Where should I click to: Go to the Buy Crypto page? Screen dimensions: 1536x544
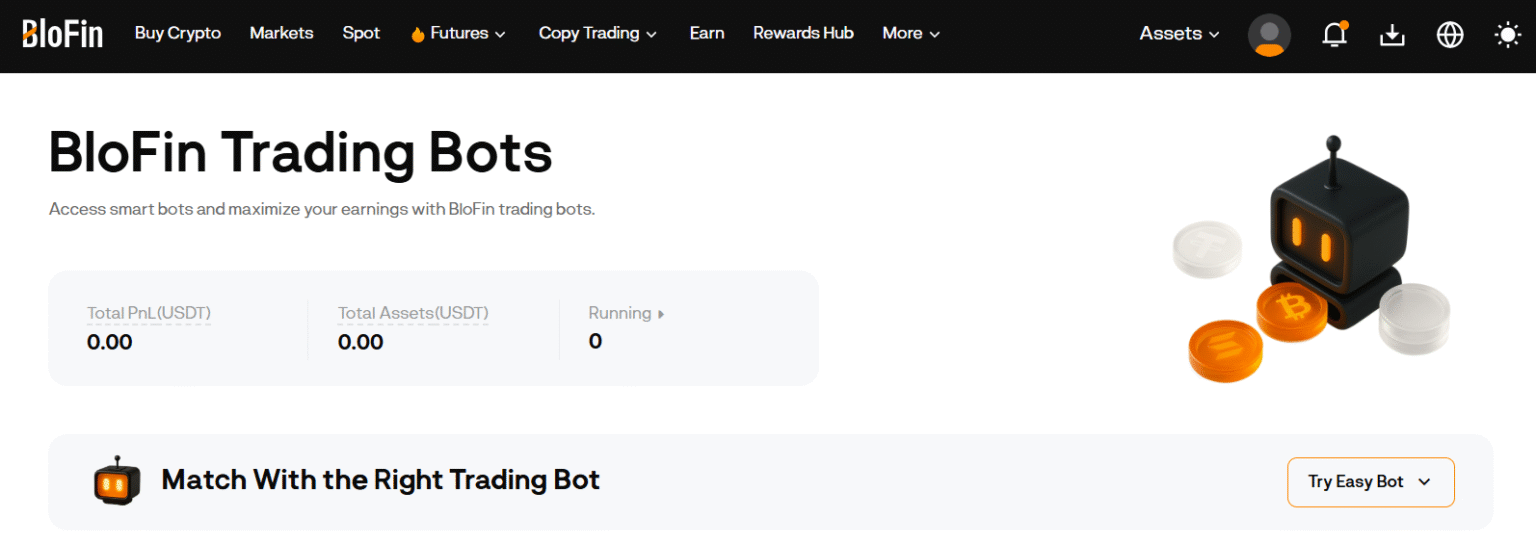(178, 34)
